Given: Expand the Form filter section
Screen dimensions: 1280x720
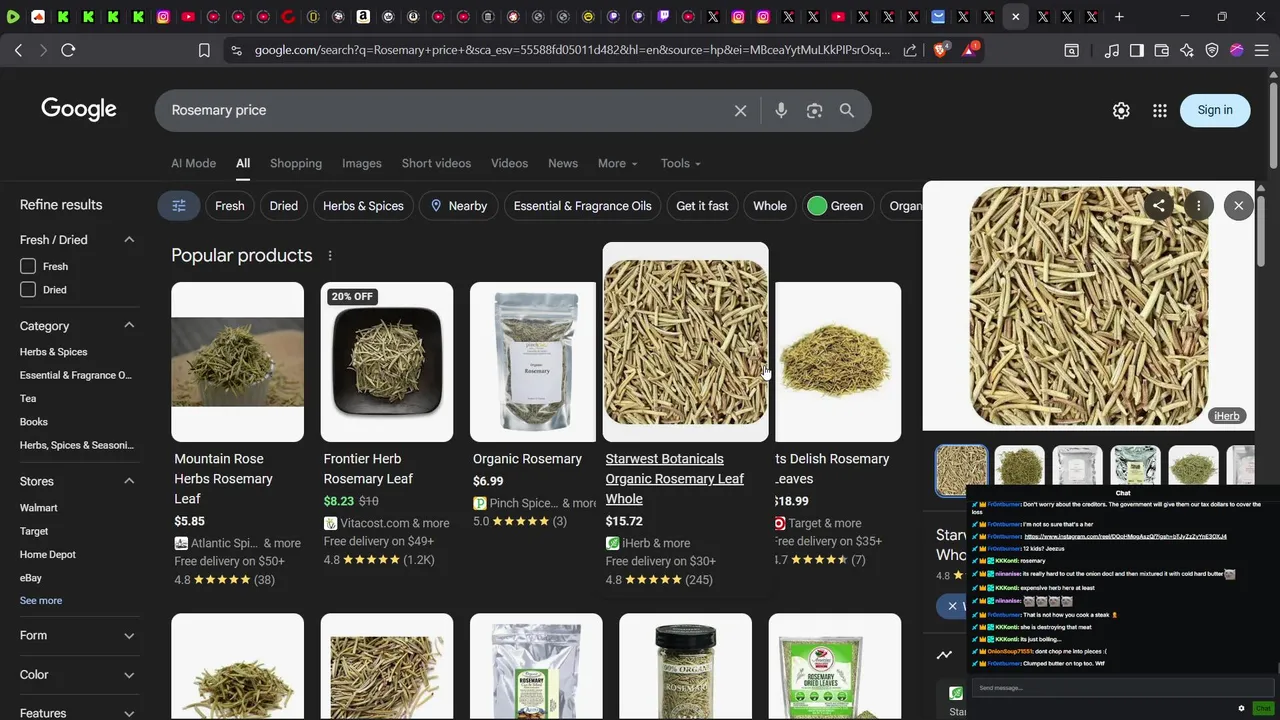Looking at the screenshot, I should (x=129, y=635).
